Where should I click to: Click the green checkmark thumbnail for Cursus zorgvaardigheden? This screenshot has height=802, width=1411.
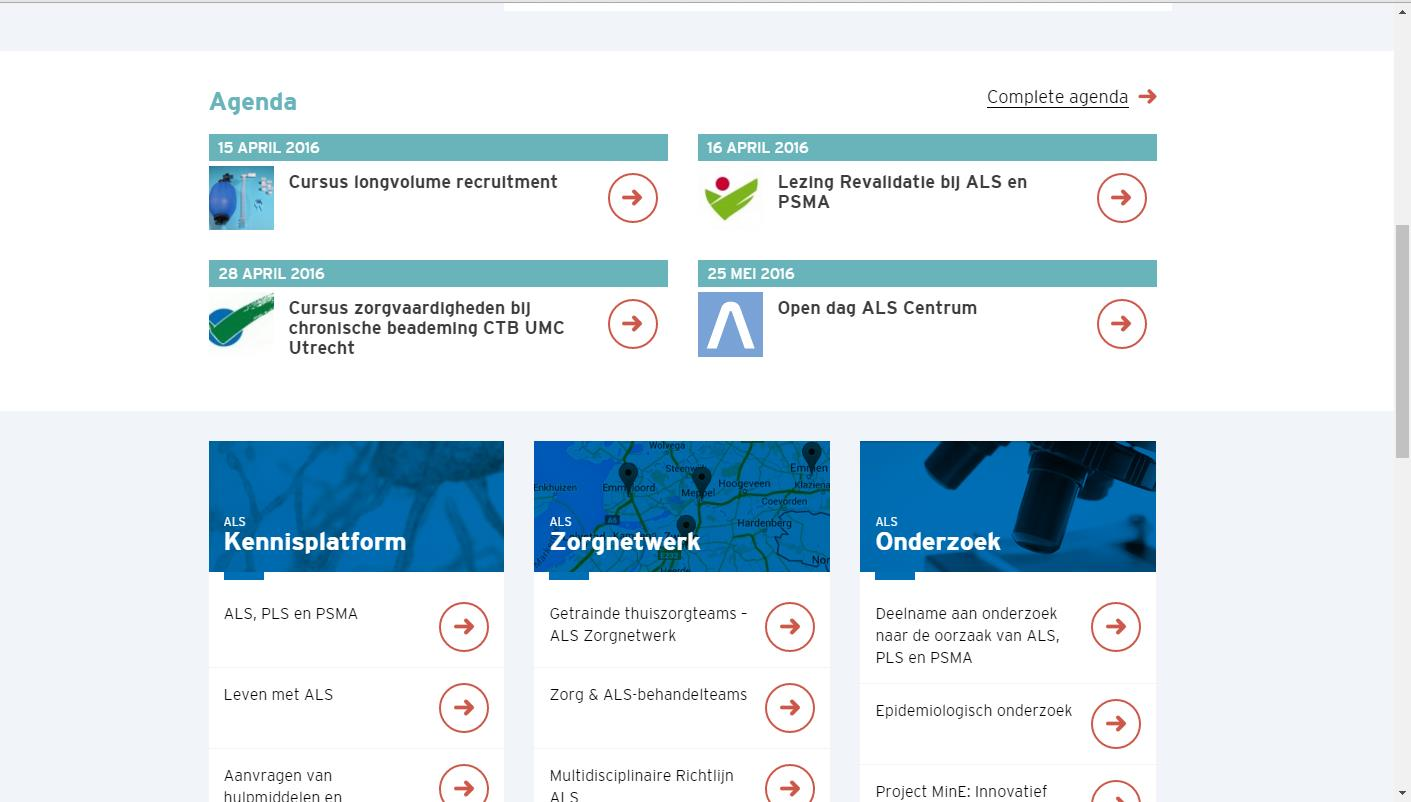(x=241, y=324)
